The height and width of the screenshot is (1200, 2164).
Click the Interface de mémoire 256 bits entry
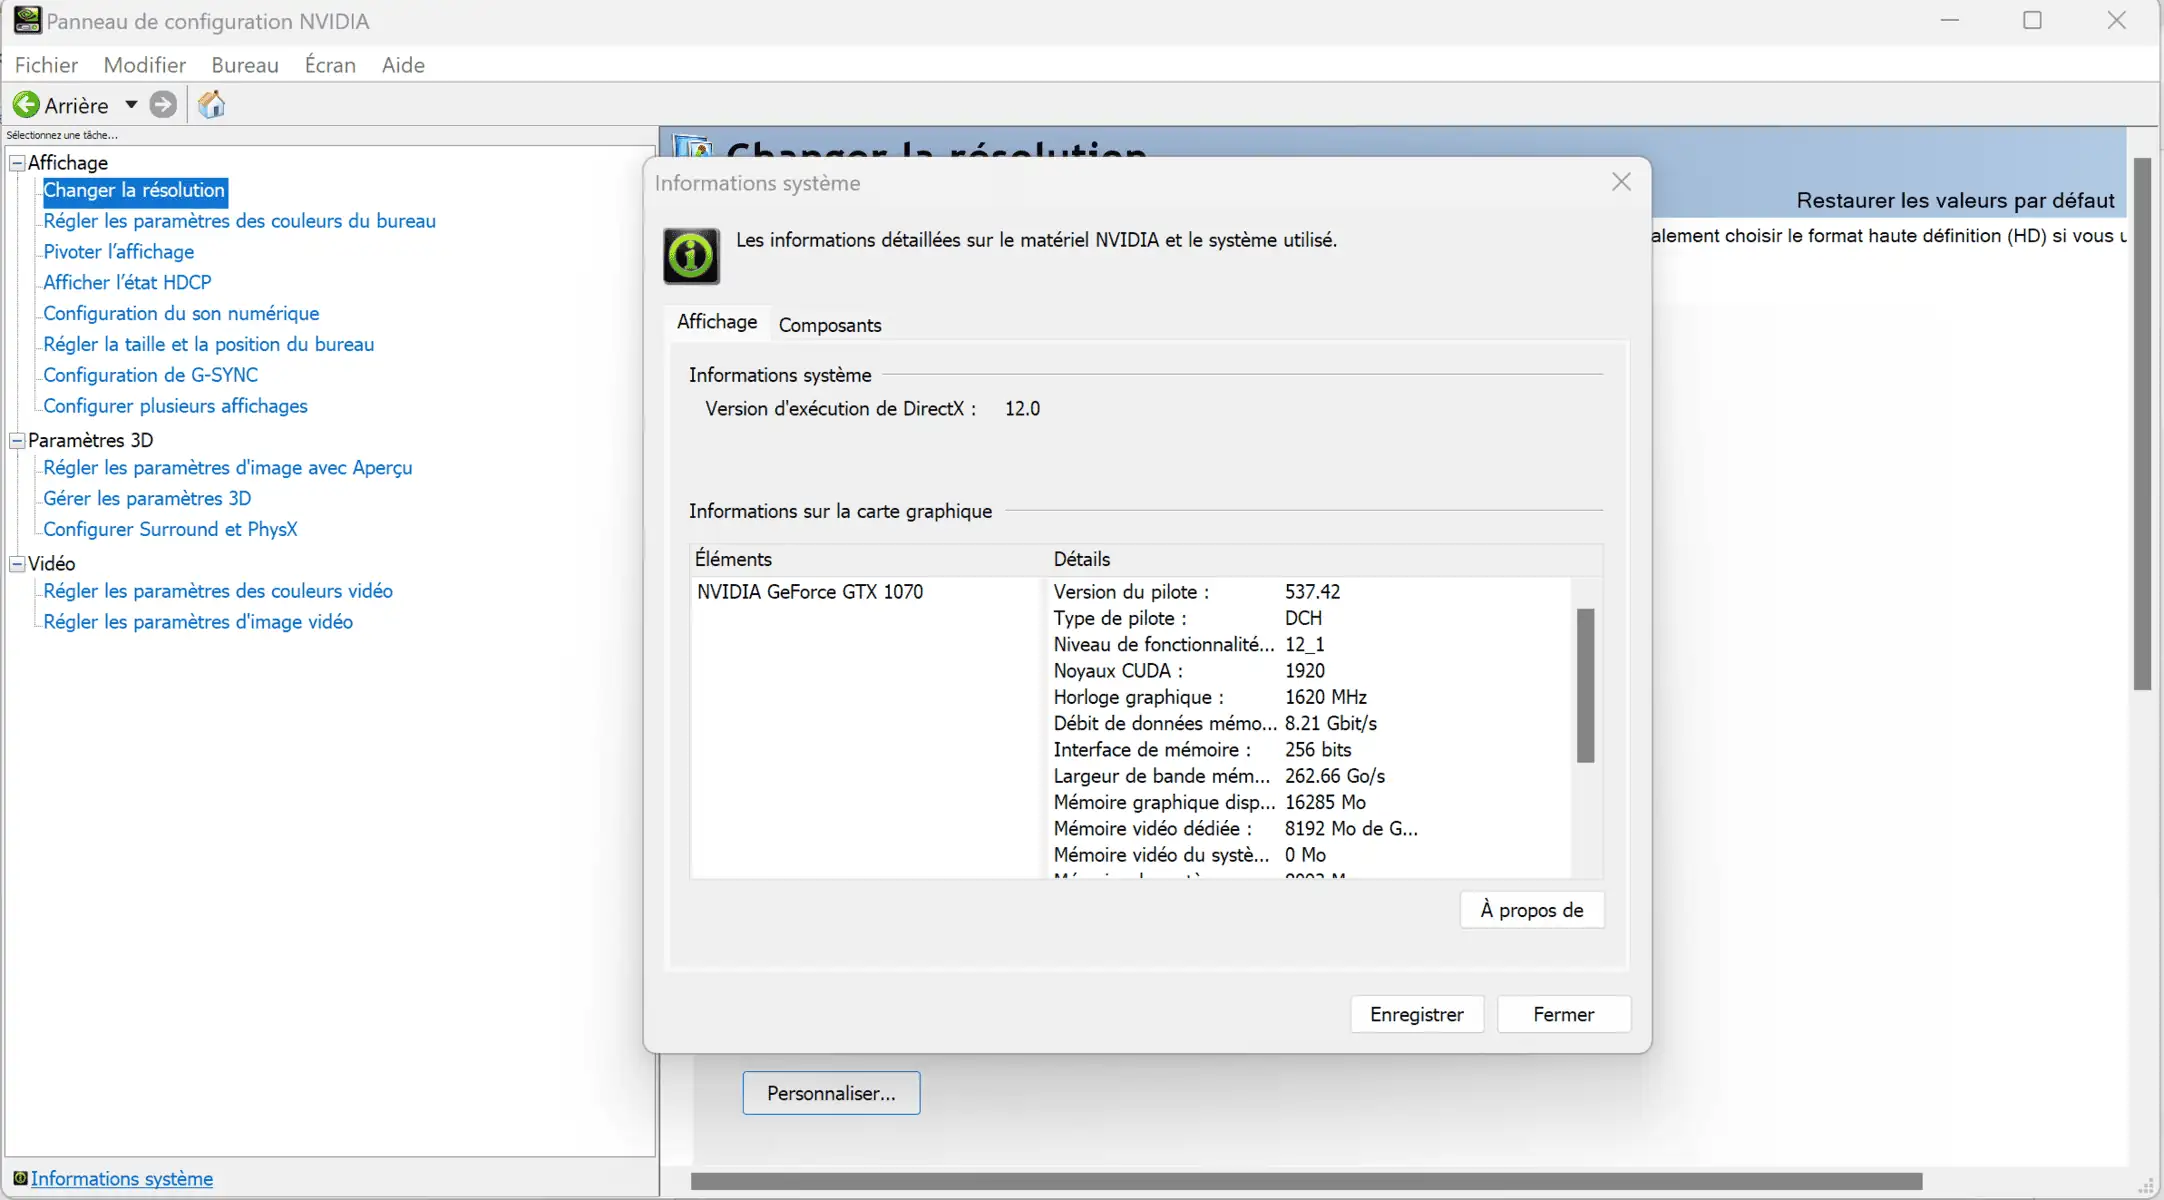pos(1202,750)
